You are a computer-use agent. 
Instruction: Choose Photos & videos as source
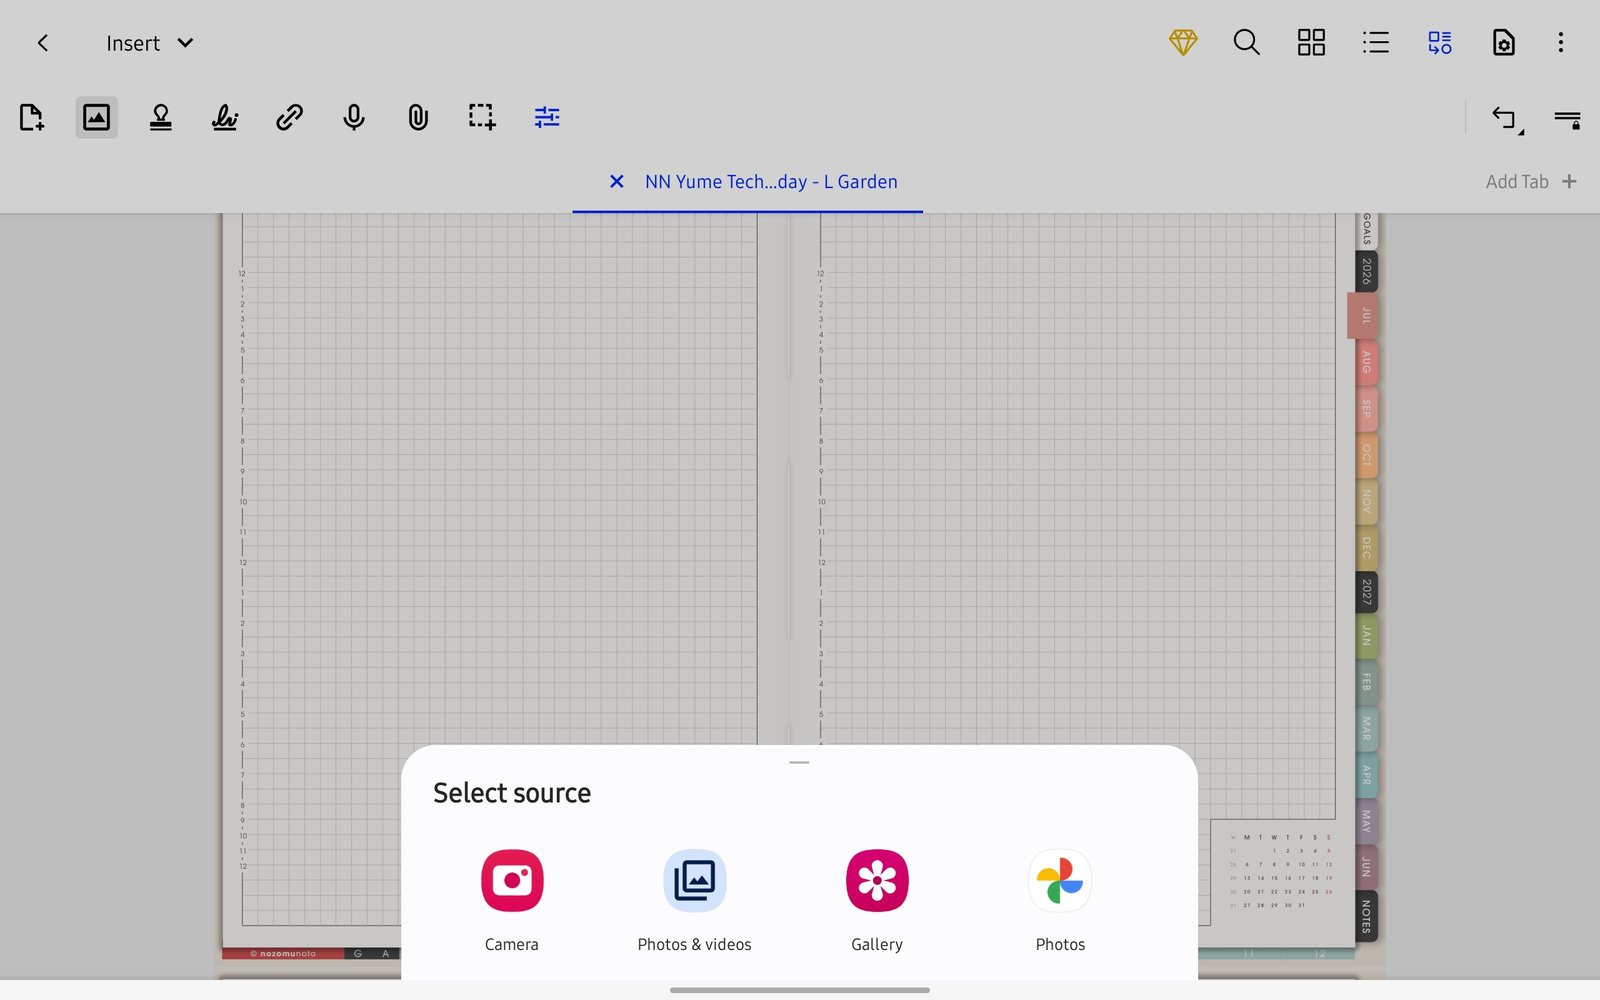click(x=695, y=901)
